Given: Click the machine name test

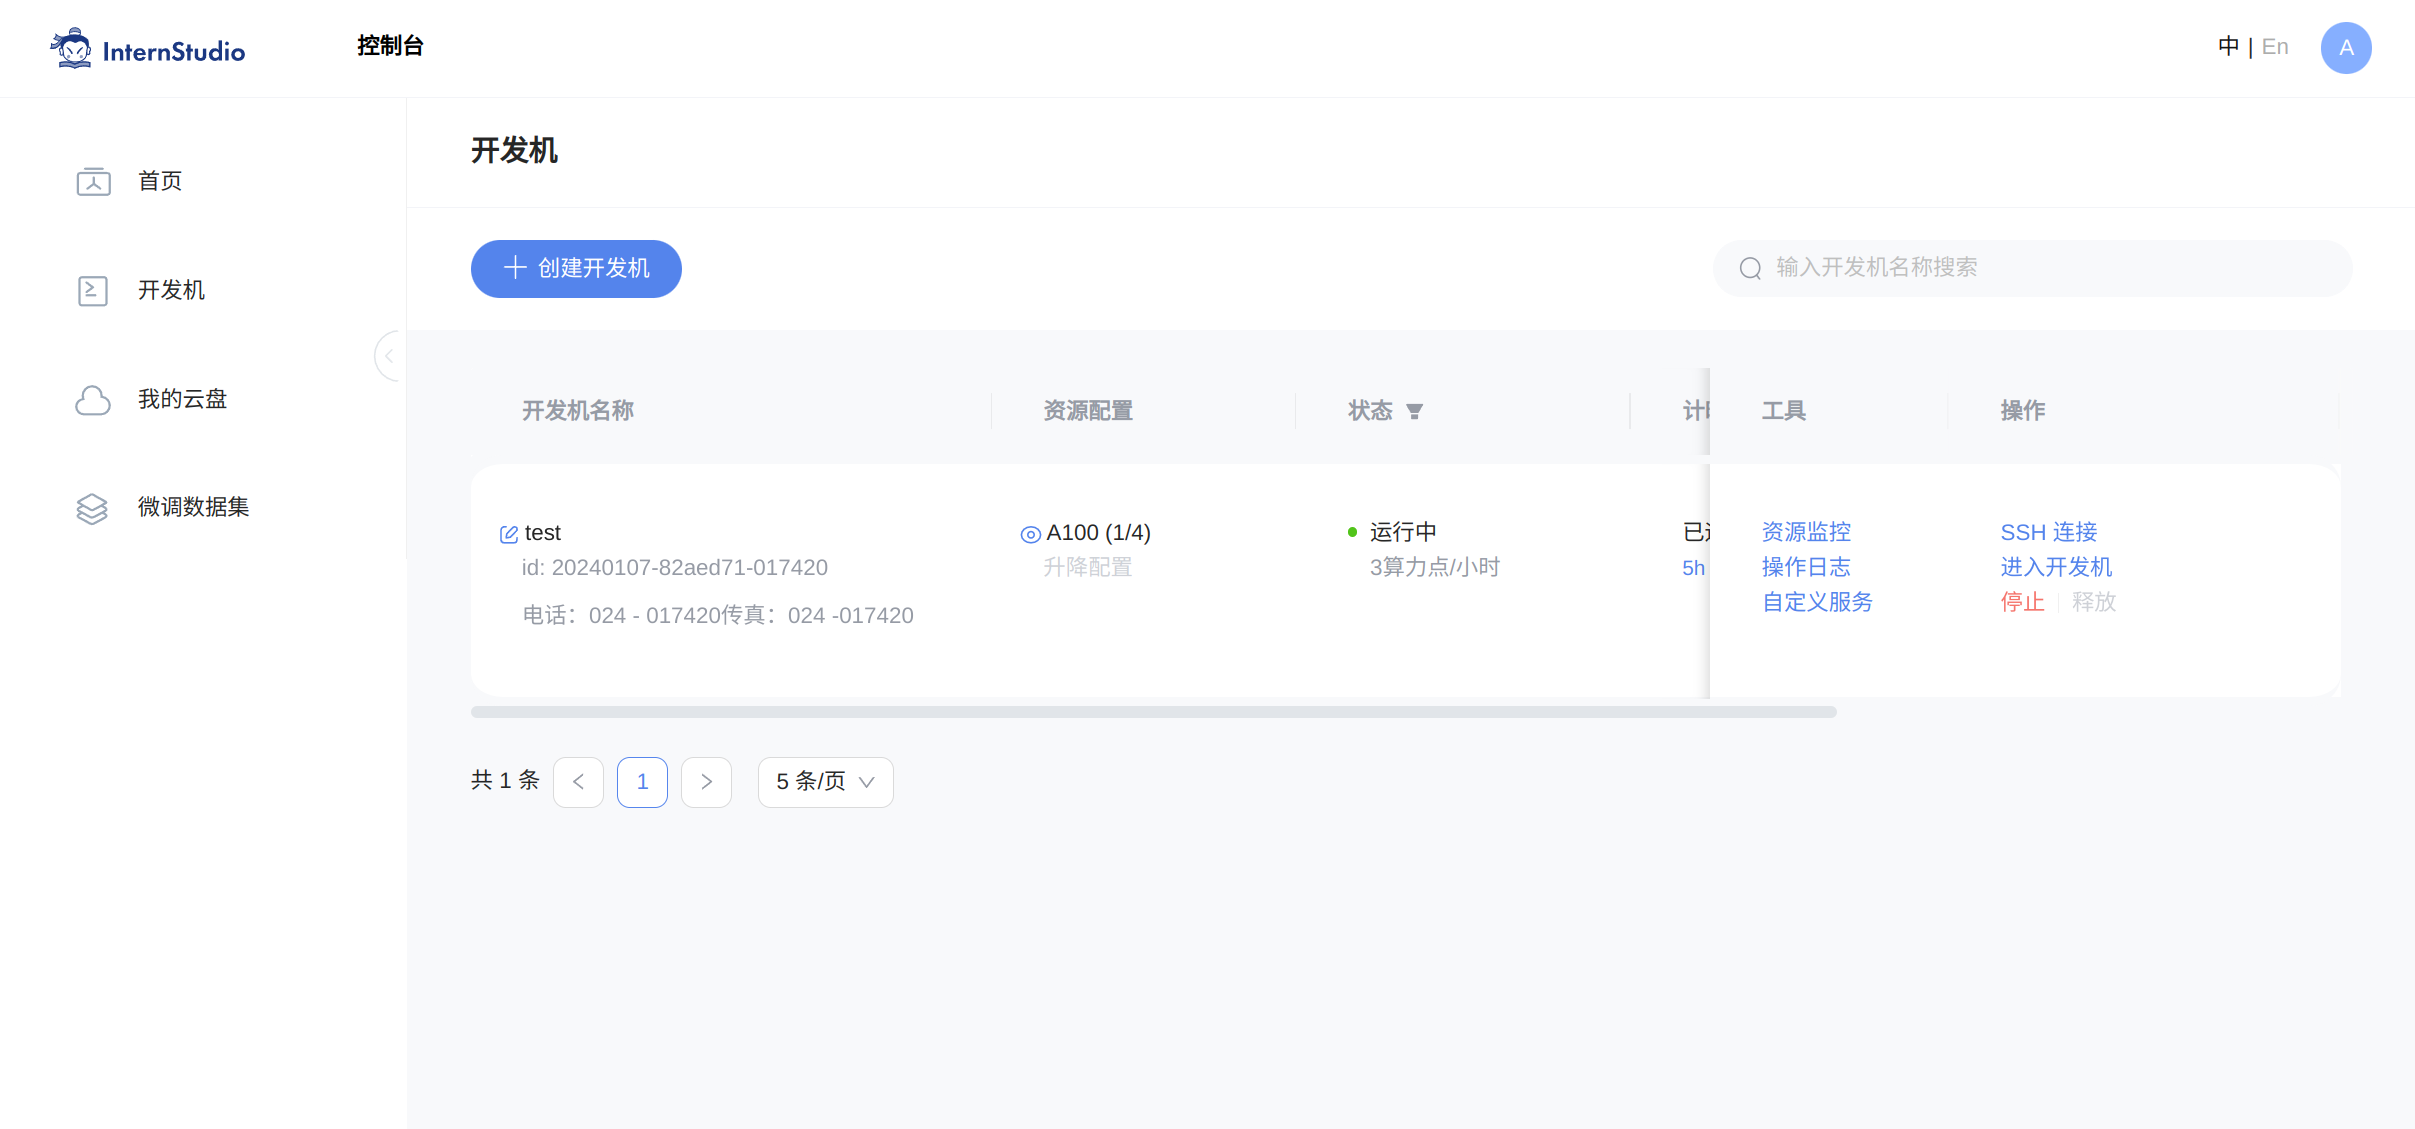Looking at the screenshot, I should coord(542,533).
